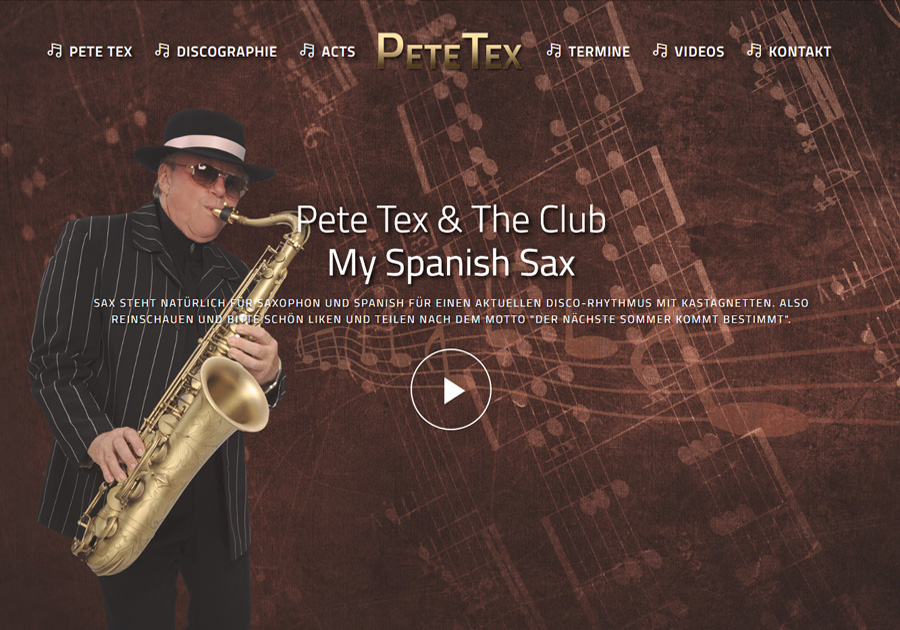Image resolution: width=900 pixels, height=630 pixels.
Task: Open the PETE TEX menu item
Action: (100, 52)
